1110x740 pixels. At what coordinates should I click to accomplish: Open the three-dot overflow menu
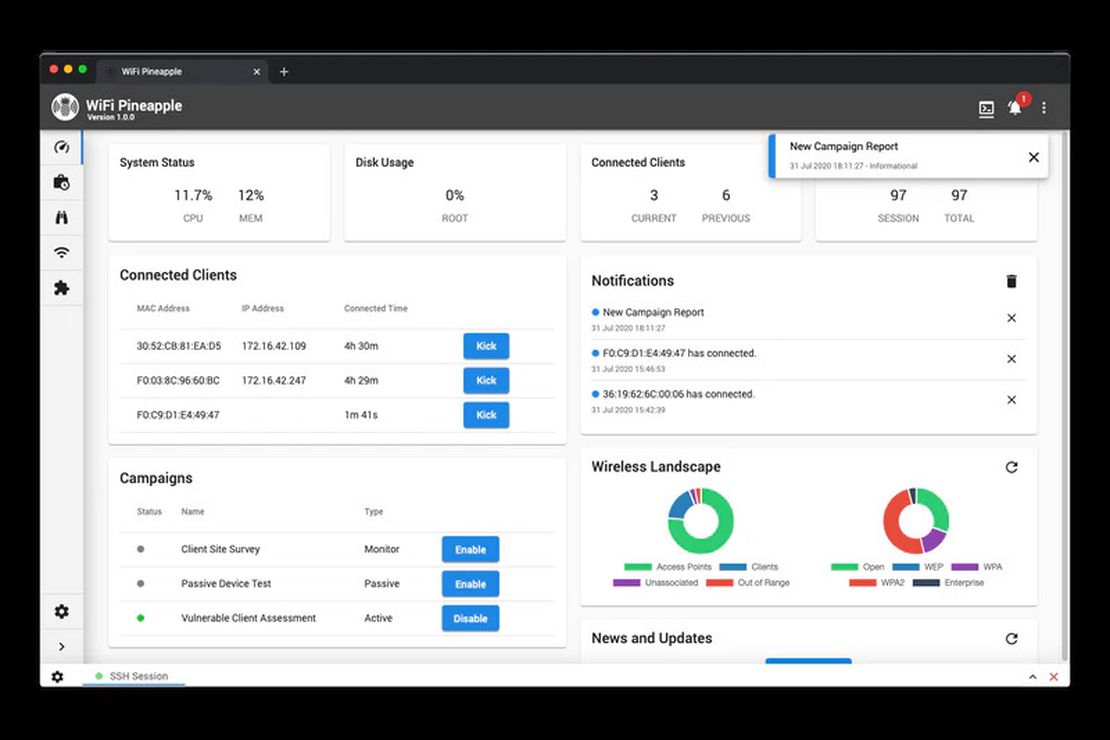click(1043, 107)
